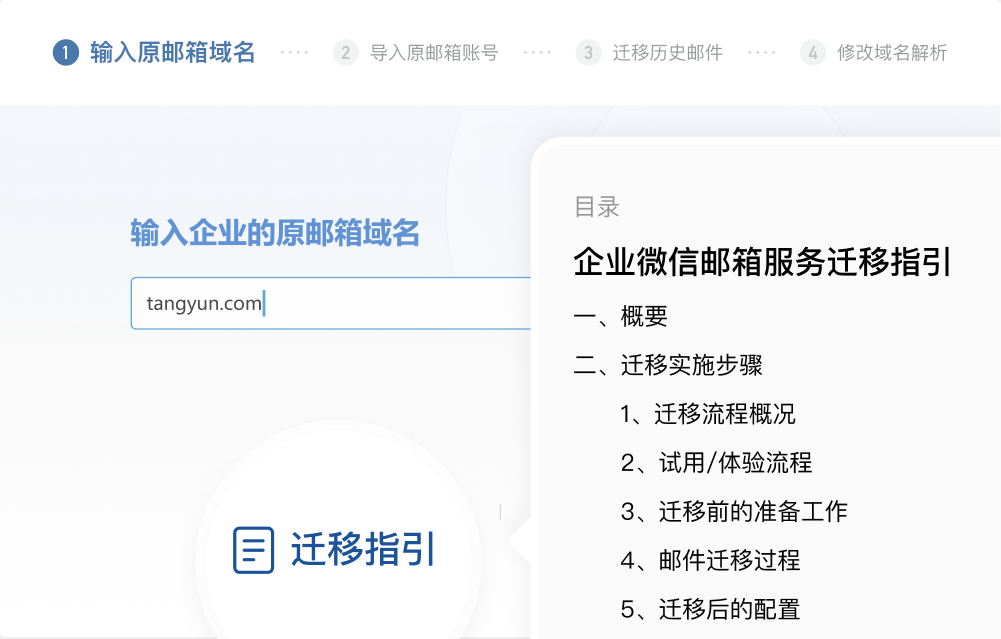Screen dimensions: 1001x639
Task: Open the 迁移指引 guide button
Action: pyautogui.click(x=335, y=550)
